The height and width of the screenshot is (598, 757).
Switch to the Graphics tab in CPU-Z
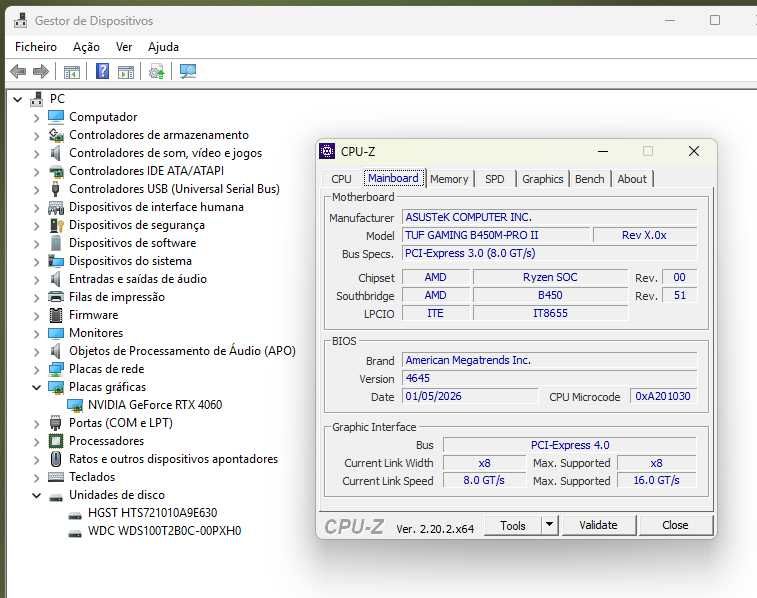tap(543, 179)
